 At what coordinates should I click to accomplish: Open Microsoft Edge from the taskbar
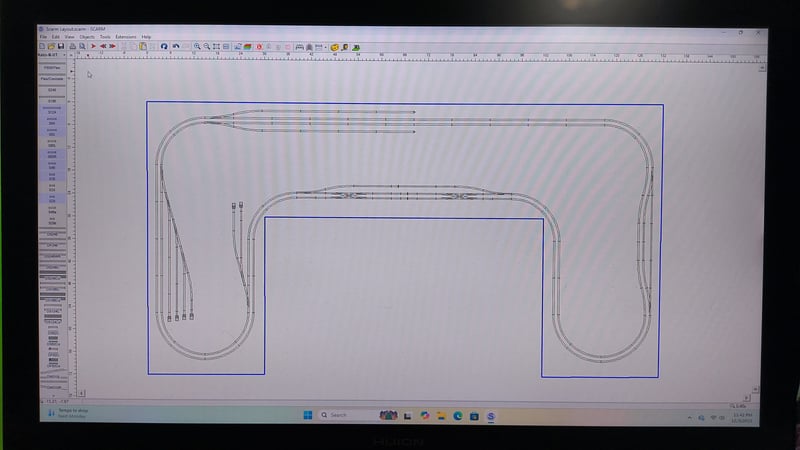click(458, 416)
